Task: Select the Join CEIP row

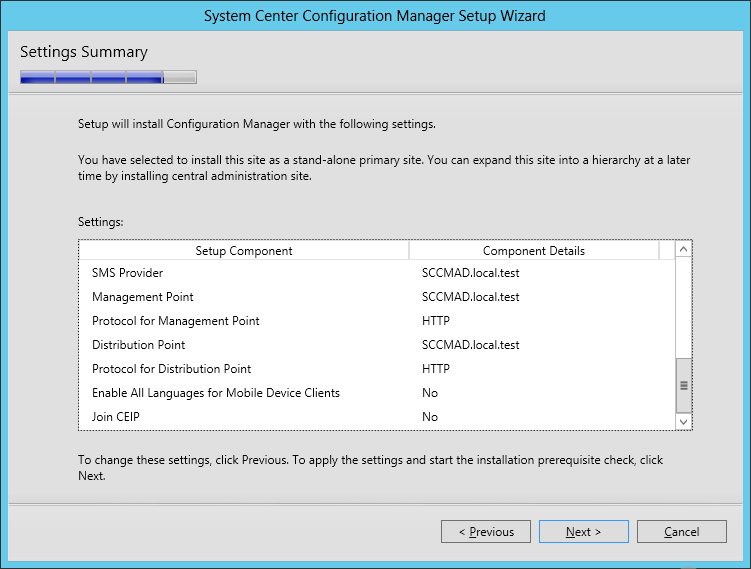Action: pyautogui.click(x=377, y=416)
